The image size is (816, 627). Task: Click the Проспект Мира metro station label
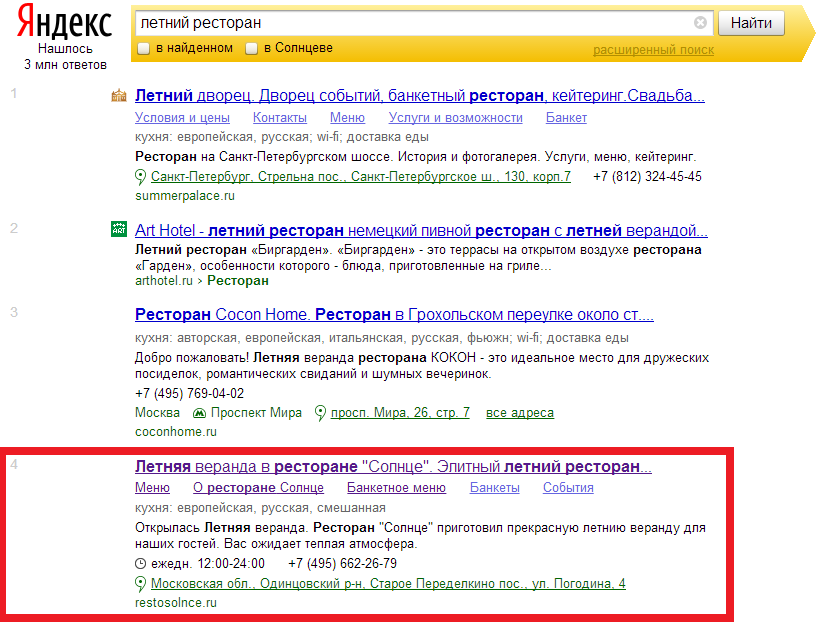pyautogui.click(x=256, y=413)
